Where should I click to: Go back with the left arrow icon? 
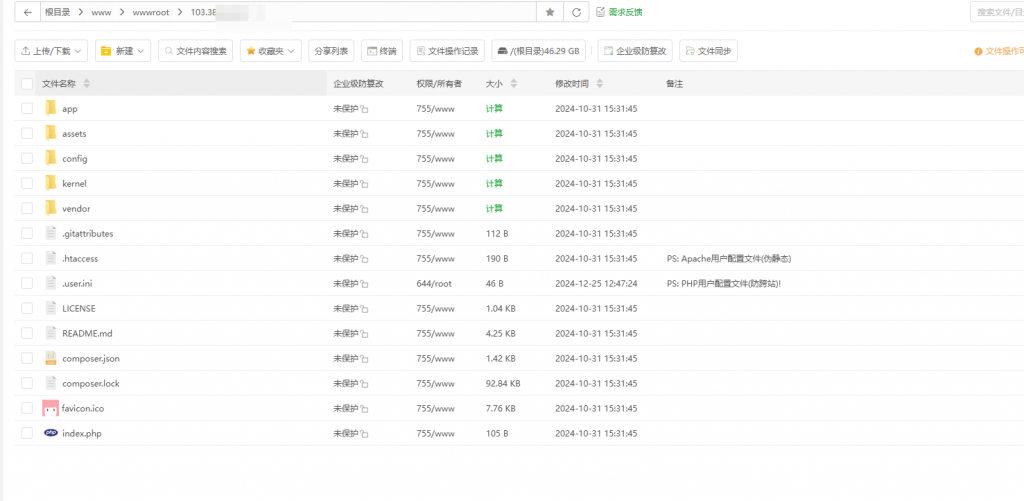pyautogui.click(x=27, y=12)
